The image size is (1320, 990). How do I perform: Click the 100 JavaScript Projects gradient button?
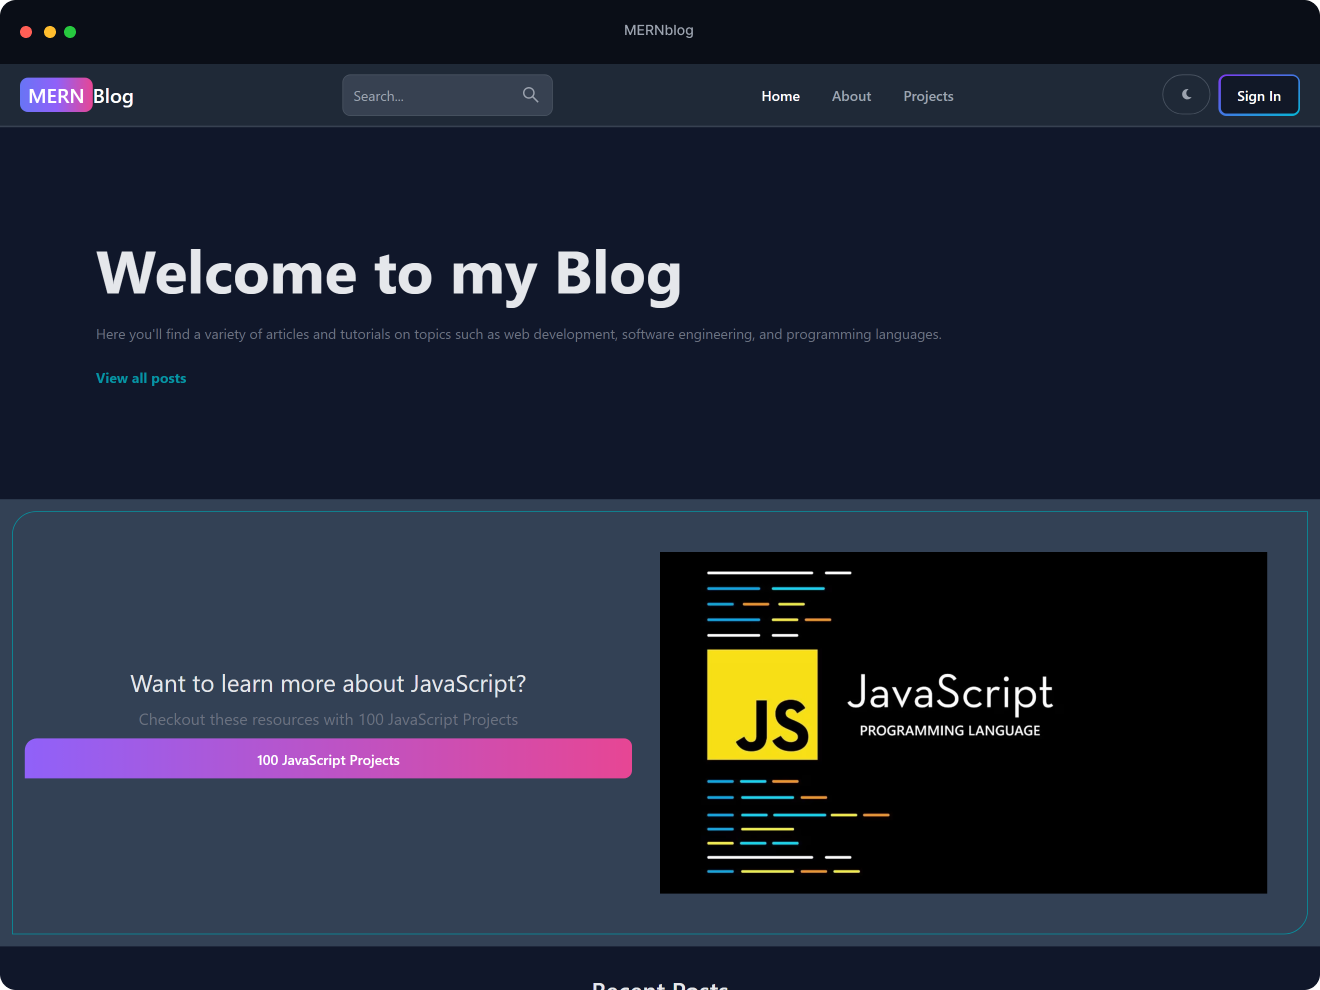(328, 759)
